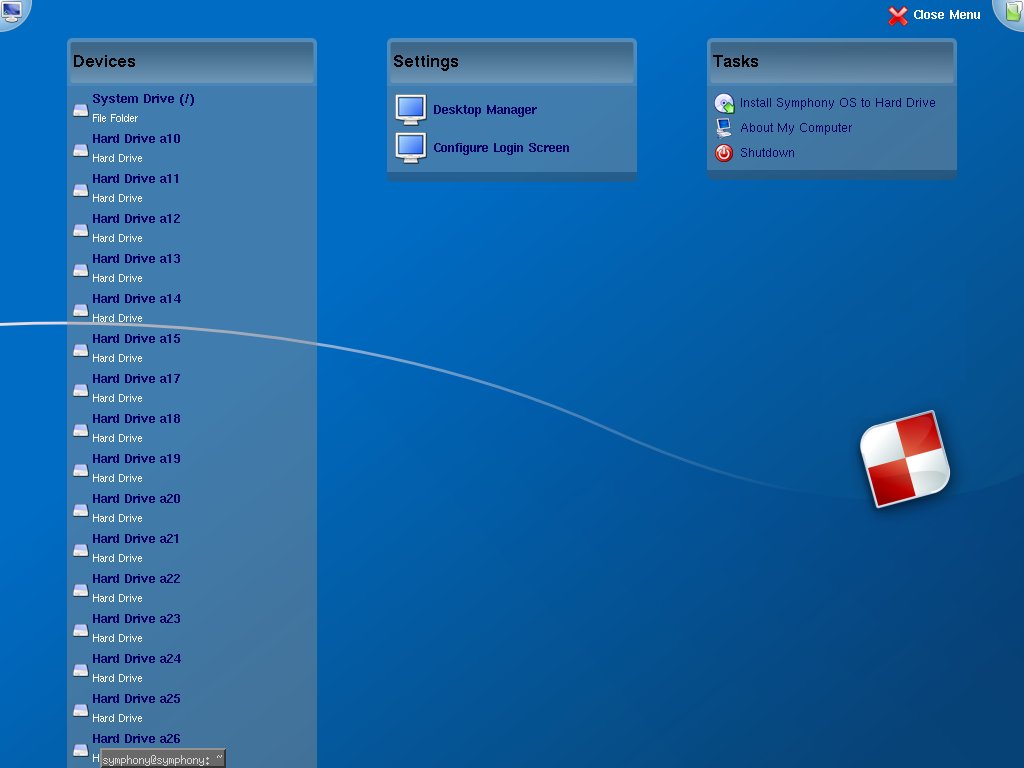
Task: Click the drive icon beside Hard Drive a10
Action: 80,150
